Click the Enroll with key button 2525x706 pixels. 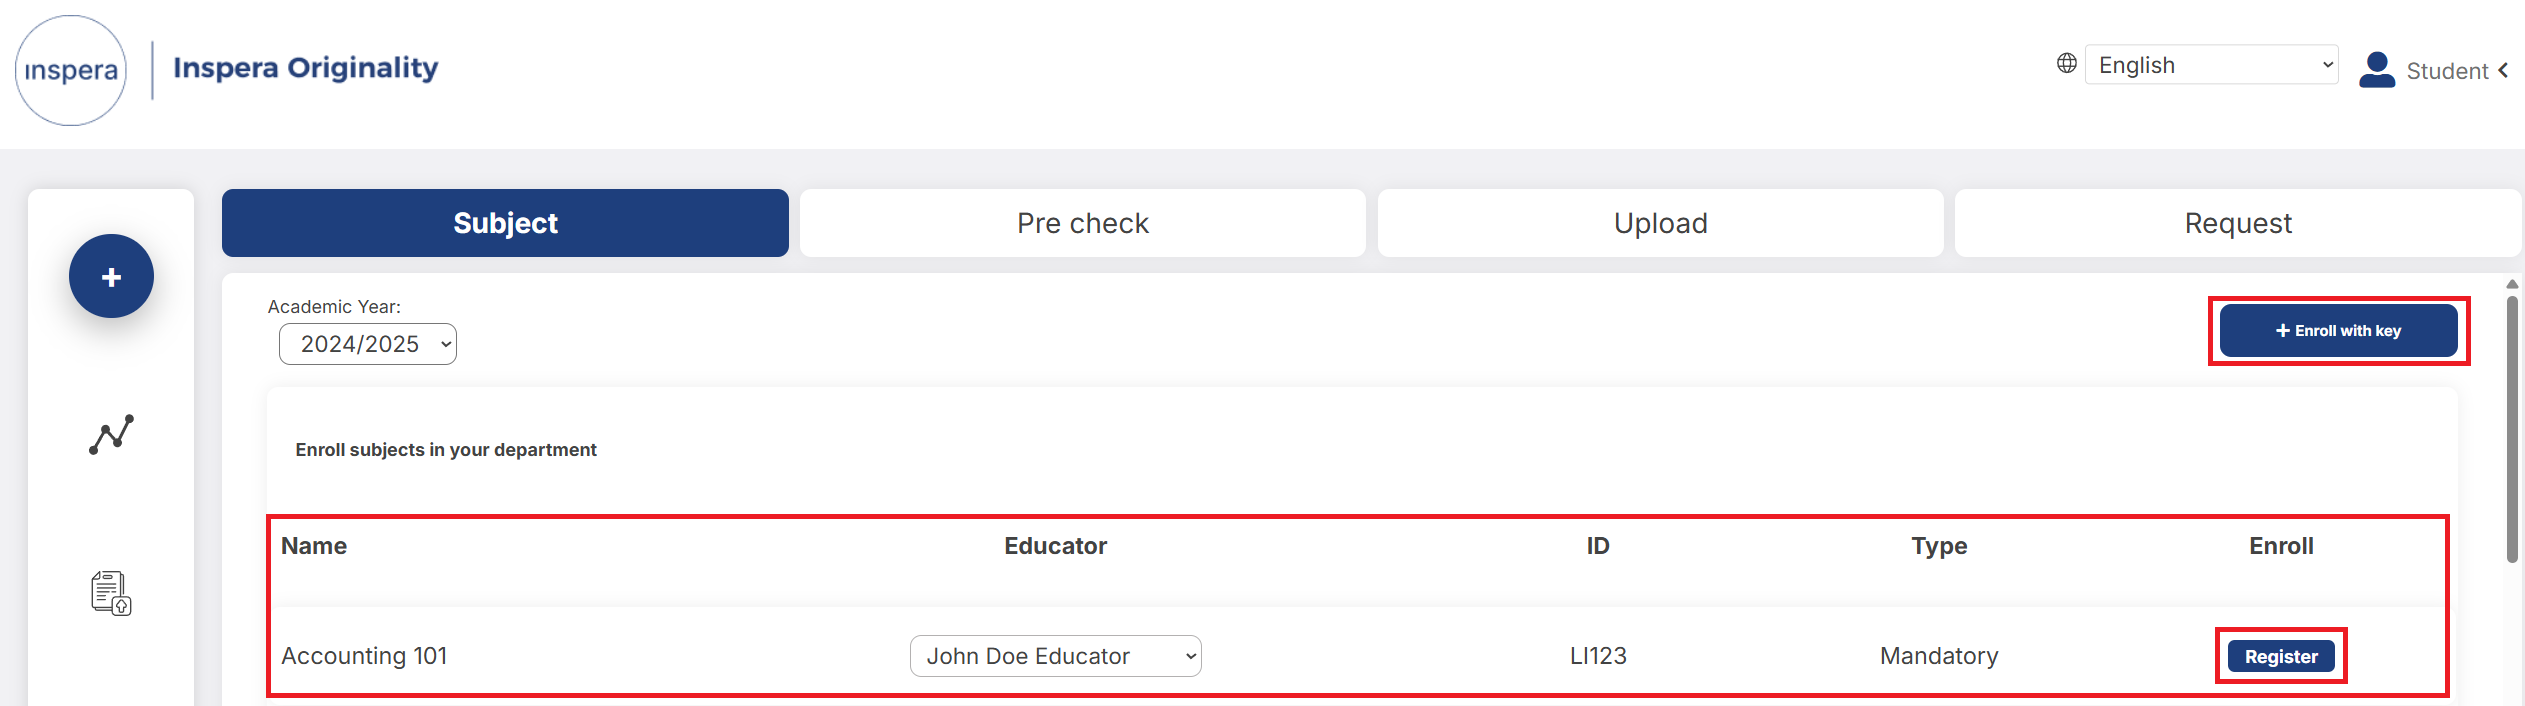coord(2339,331)
